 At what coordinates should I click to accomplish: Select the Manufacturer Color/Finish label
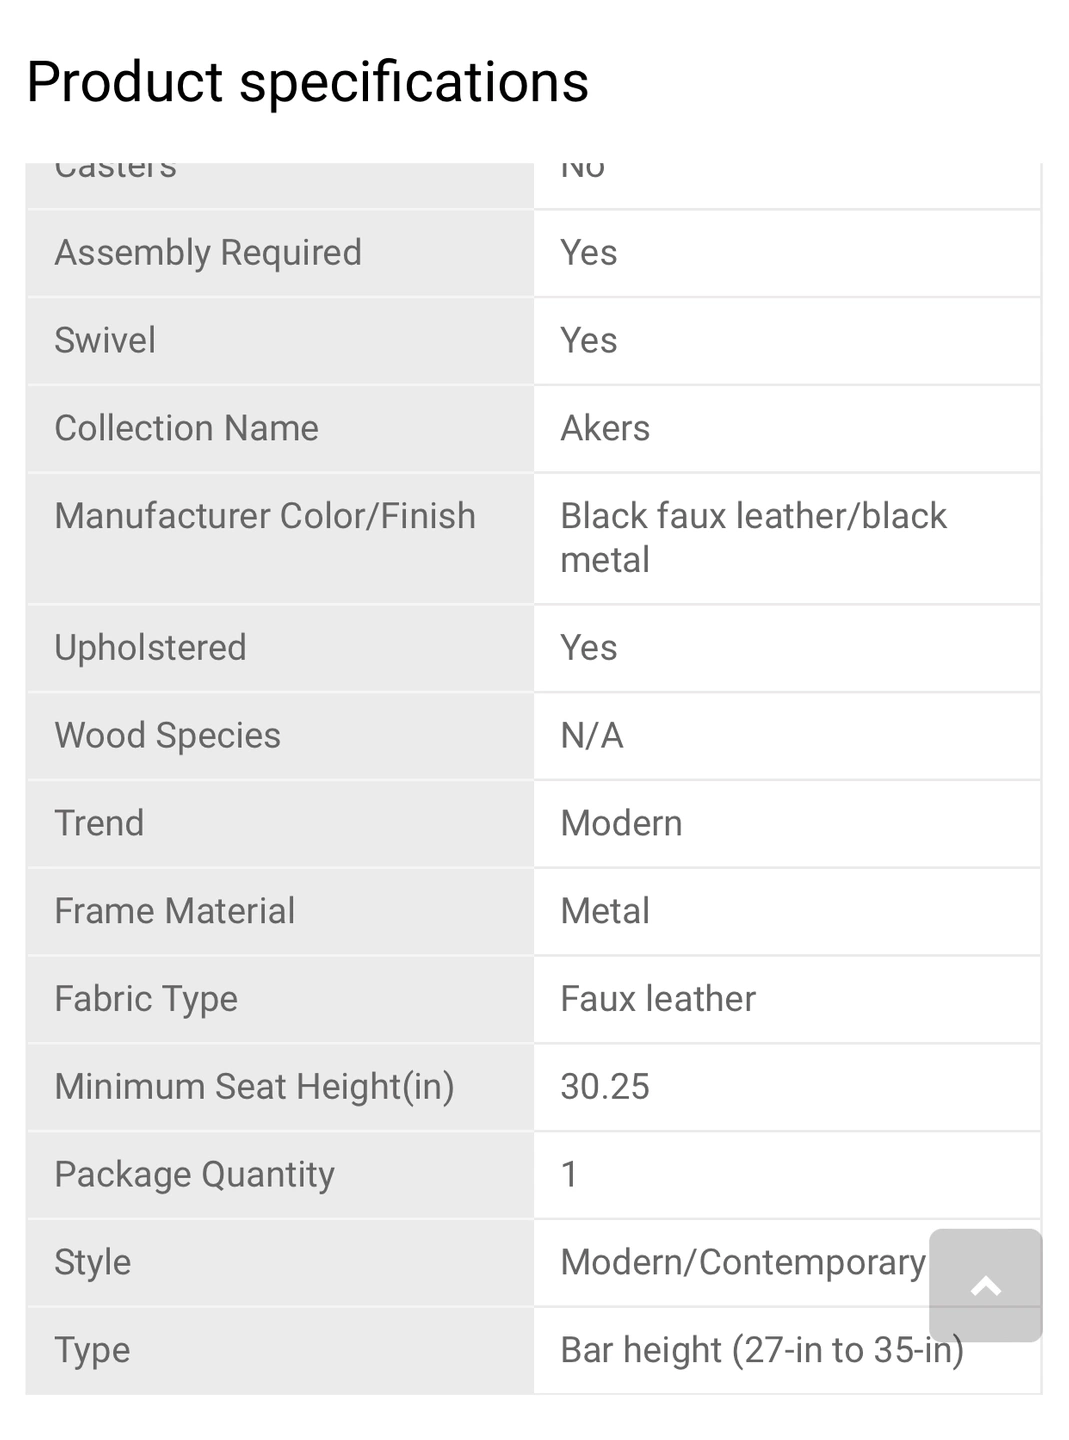tap(265, 516)
